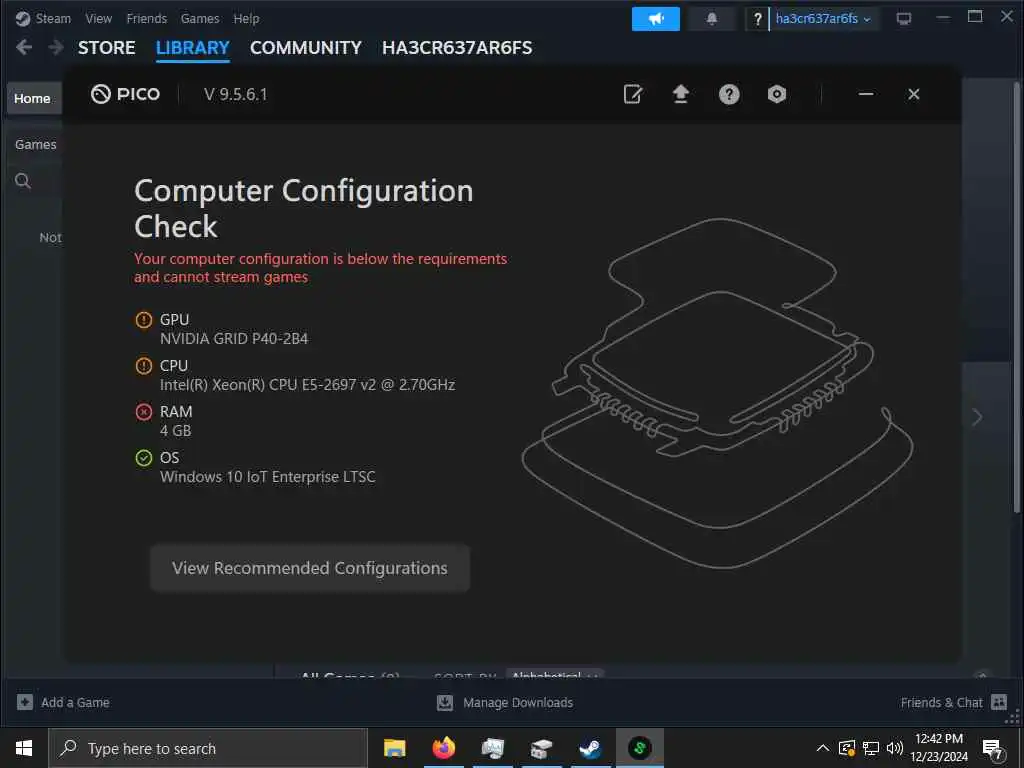The image size is (1024, 768).
Task: Open Steam notifications bell
Action: (x=712, y=19)
